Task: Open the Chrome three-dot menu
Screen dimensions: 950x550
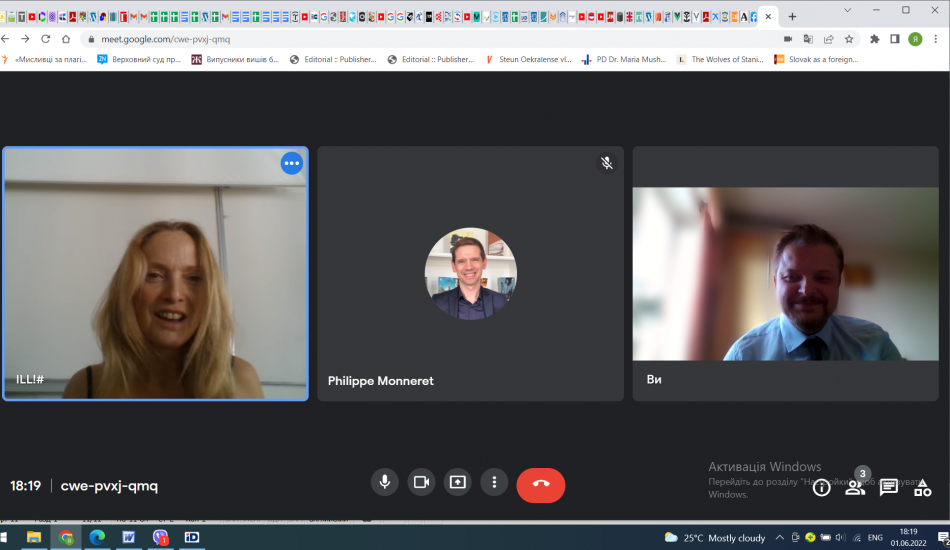Action: 937,39
